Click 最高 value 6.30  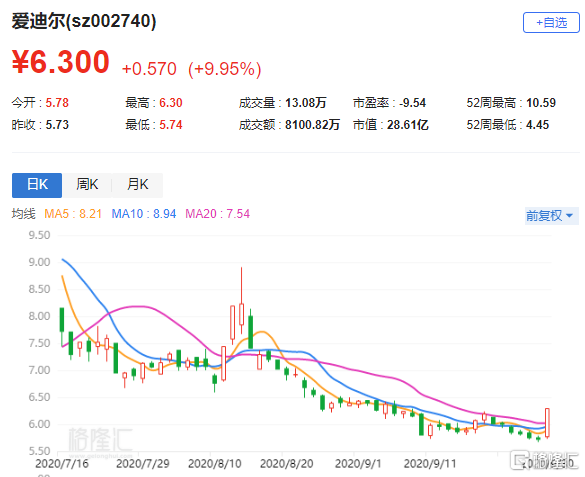click(171, 103)
